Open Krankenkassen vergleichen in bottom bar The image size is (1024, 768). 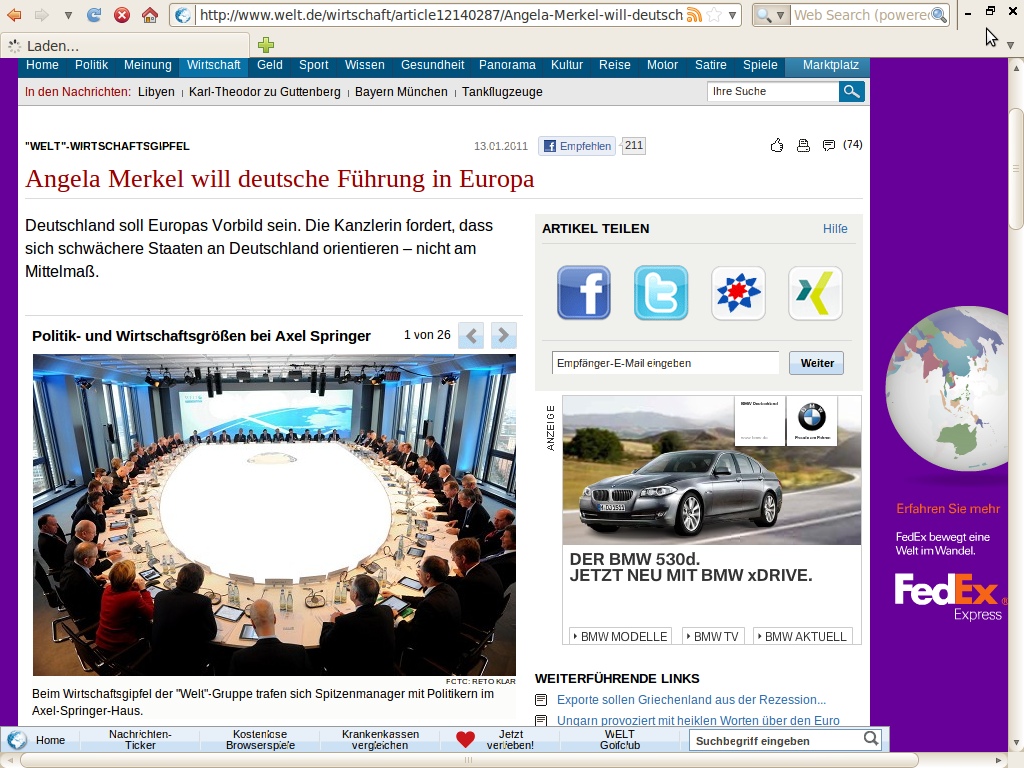coord(380,740)
